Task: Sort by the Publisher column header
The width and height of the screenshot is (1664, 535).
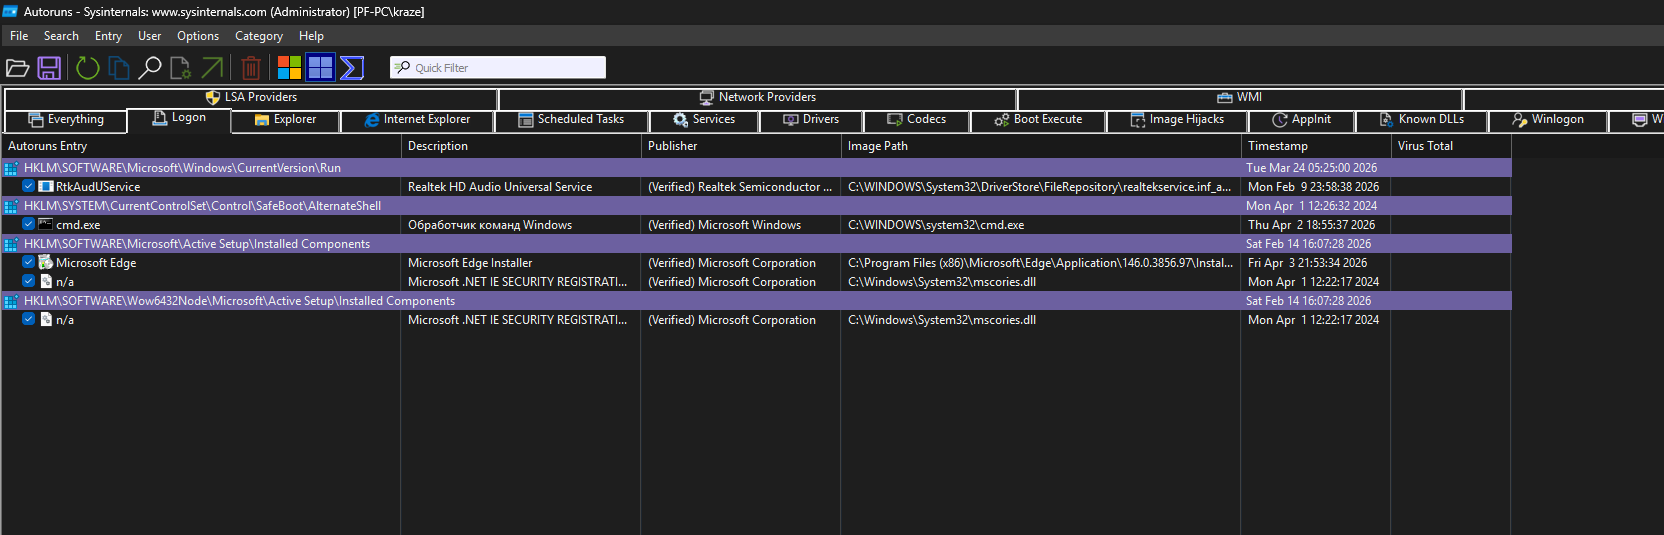Action: pyautogui.click(x=740, y=146)
